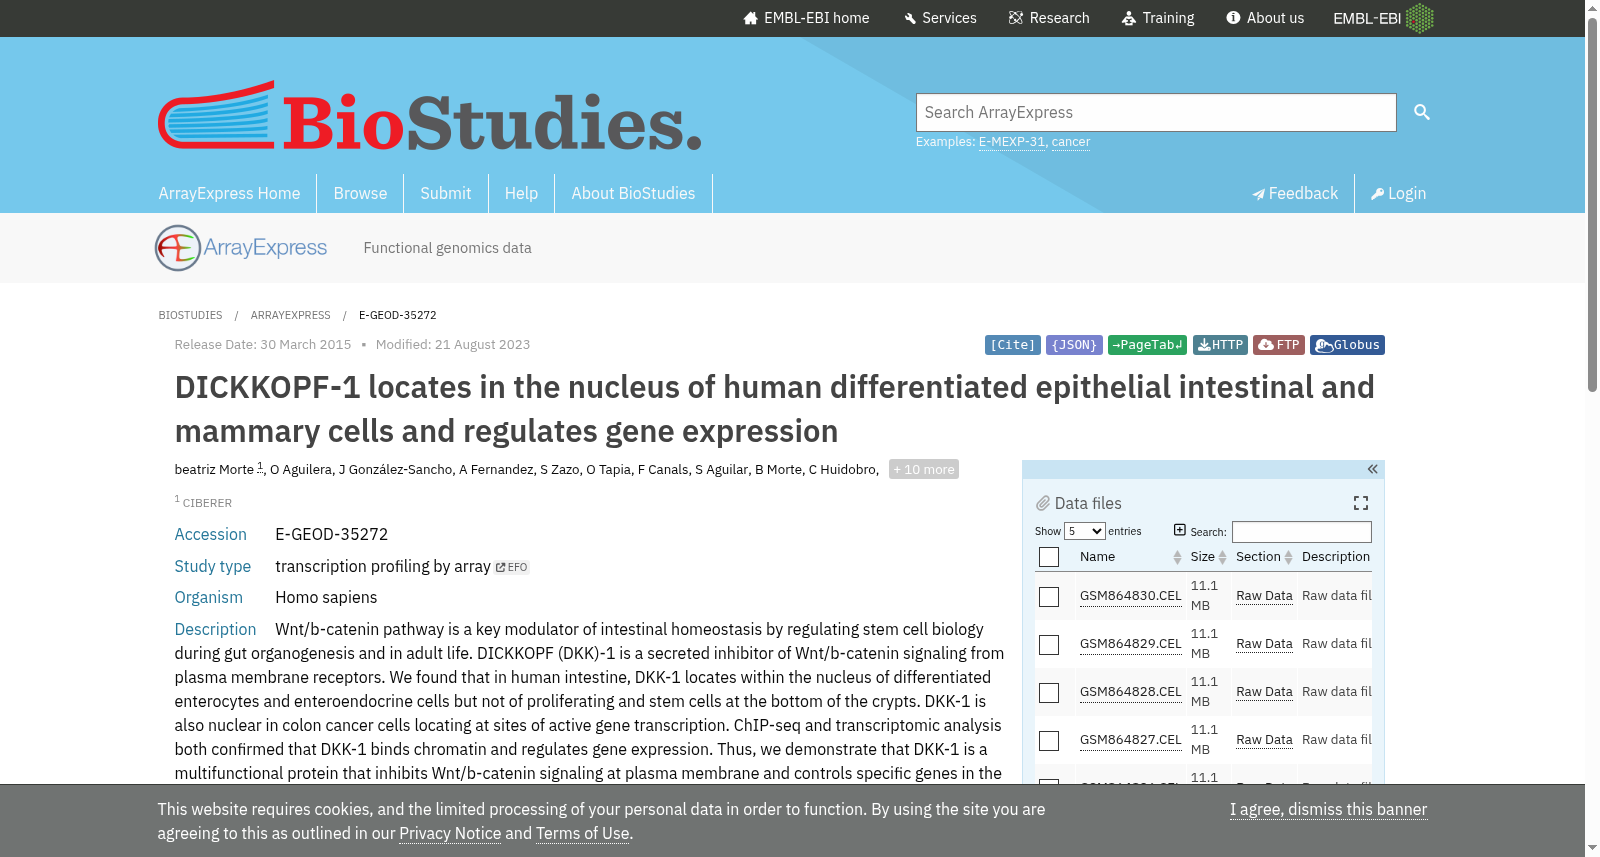Click the EFO ontology link icon

[512, 567]
